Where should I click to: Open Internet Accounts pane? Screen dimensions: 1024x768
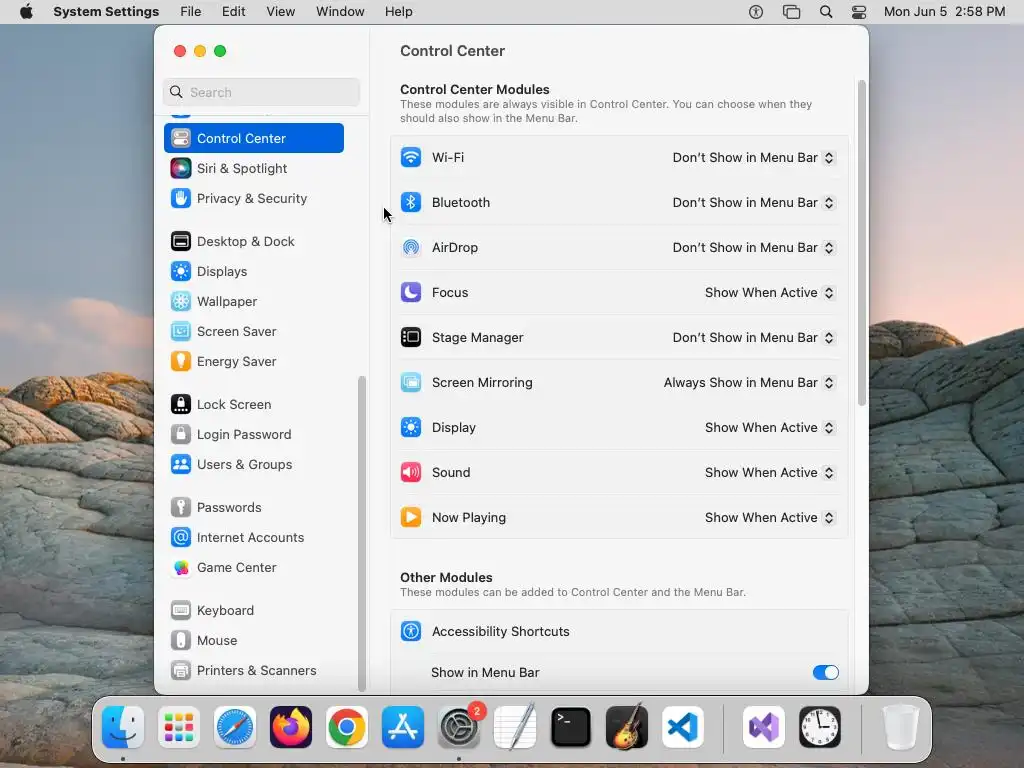click(x=253, y=538)
